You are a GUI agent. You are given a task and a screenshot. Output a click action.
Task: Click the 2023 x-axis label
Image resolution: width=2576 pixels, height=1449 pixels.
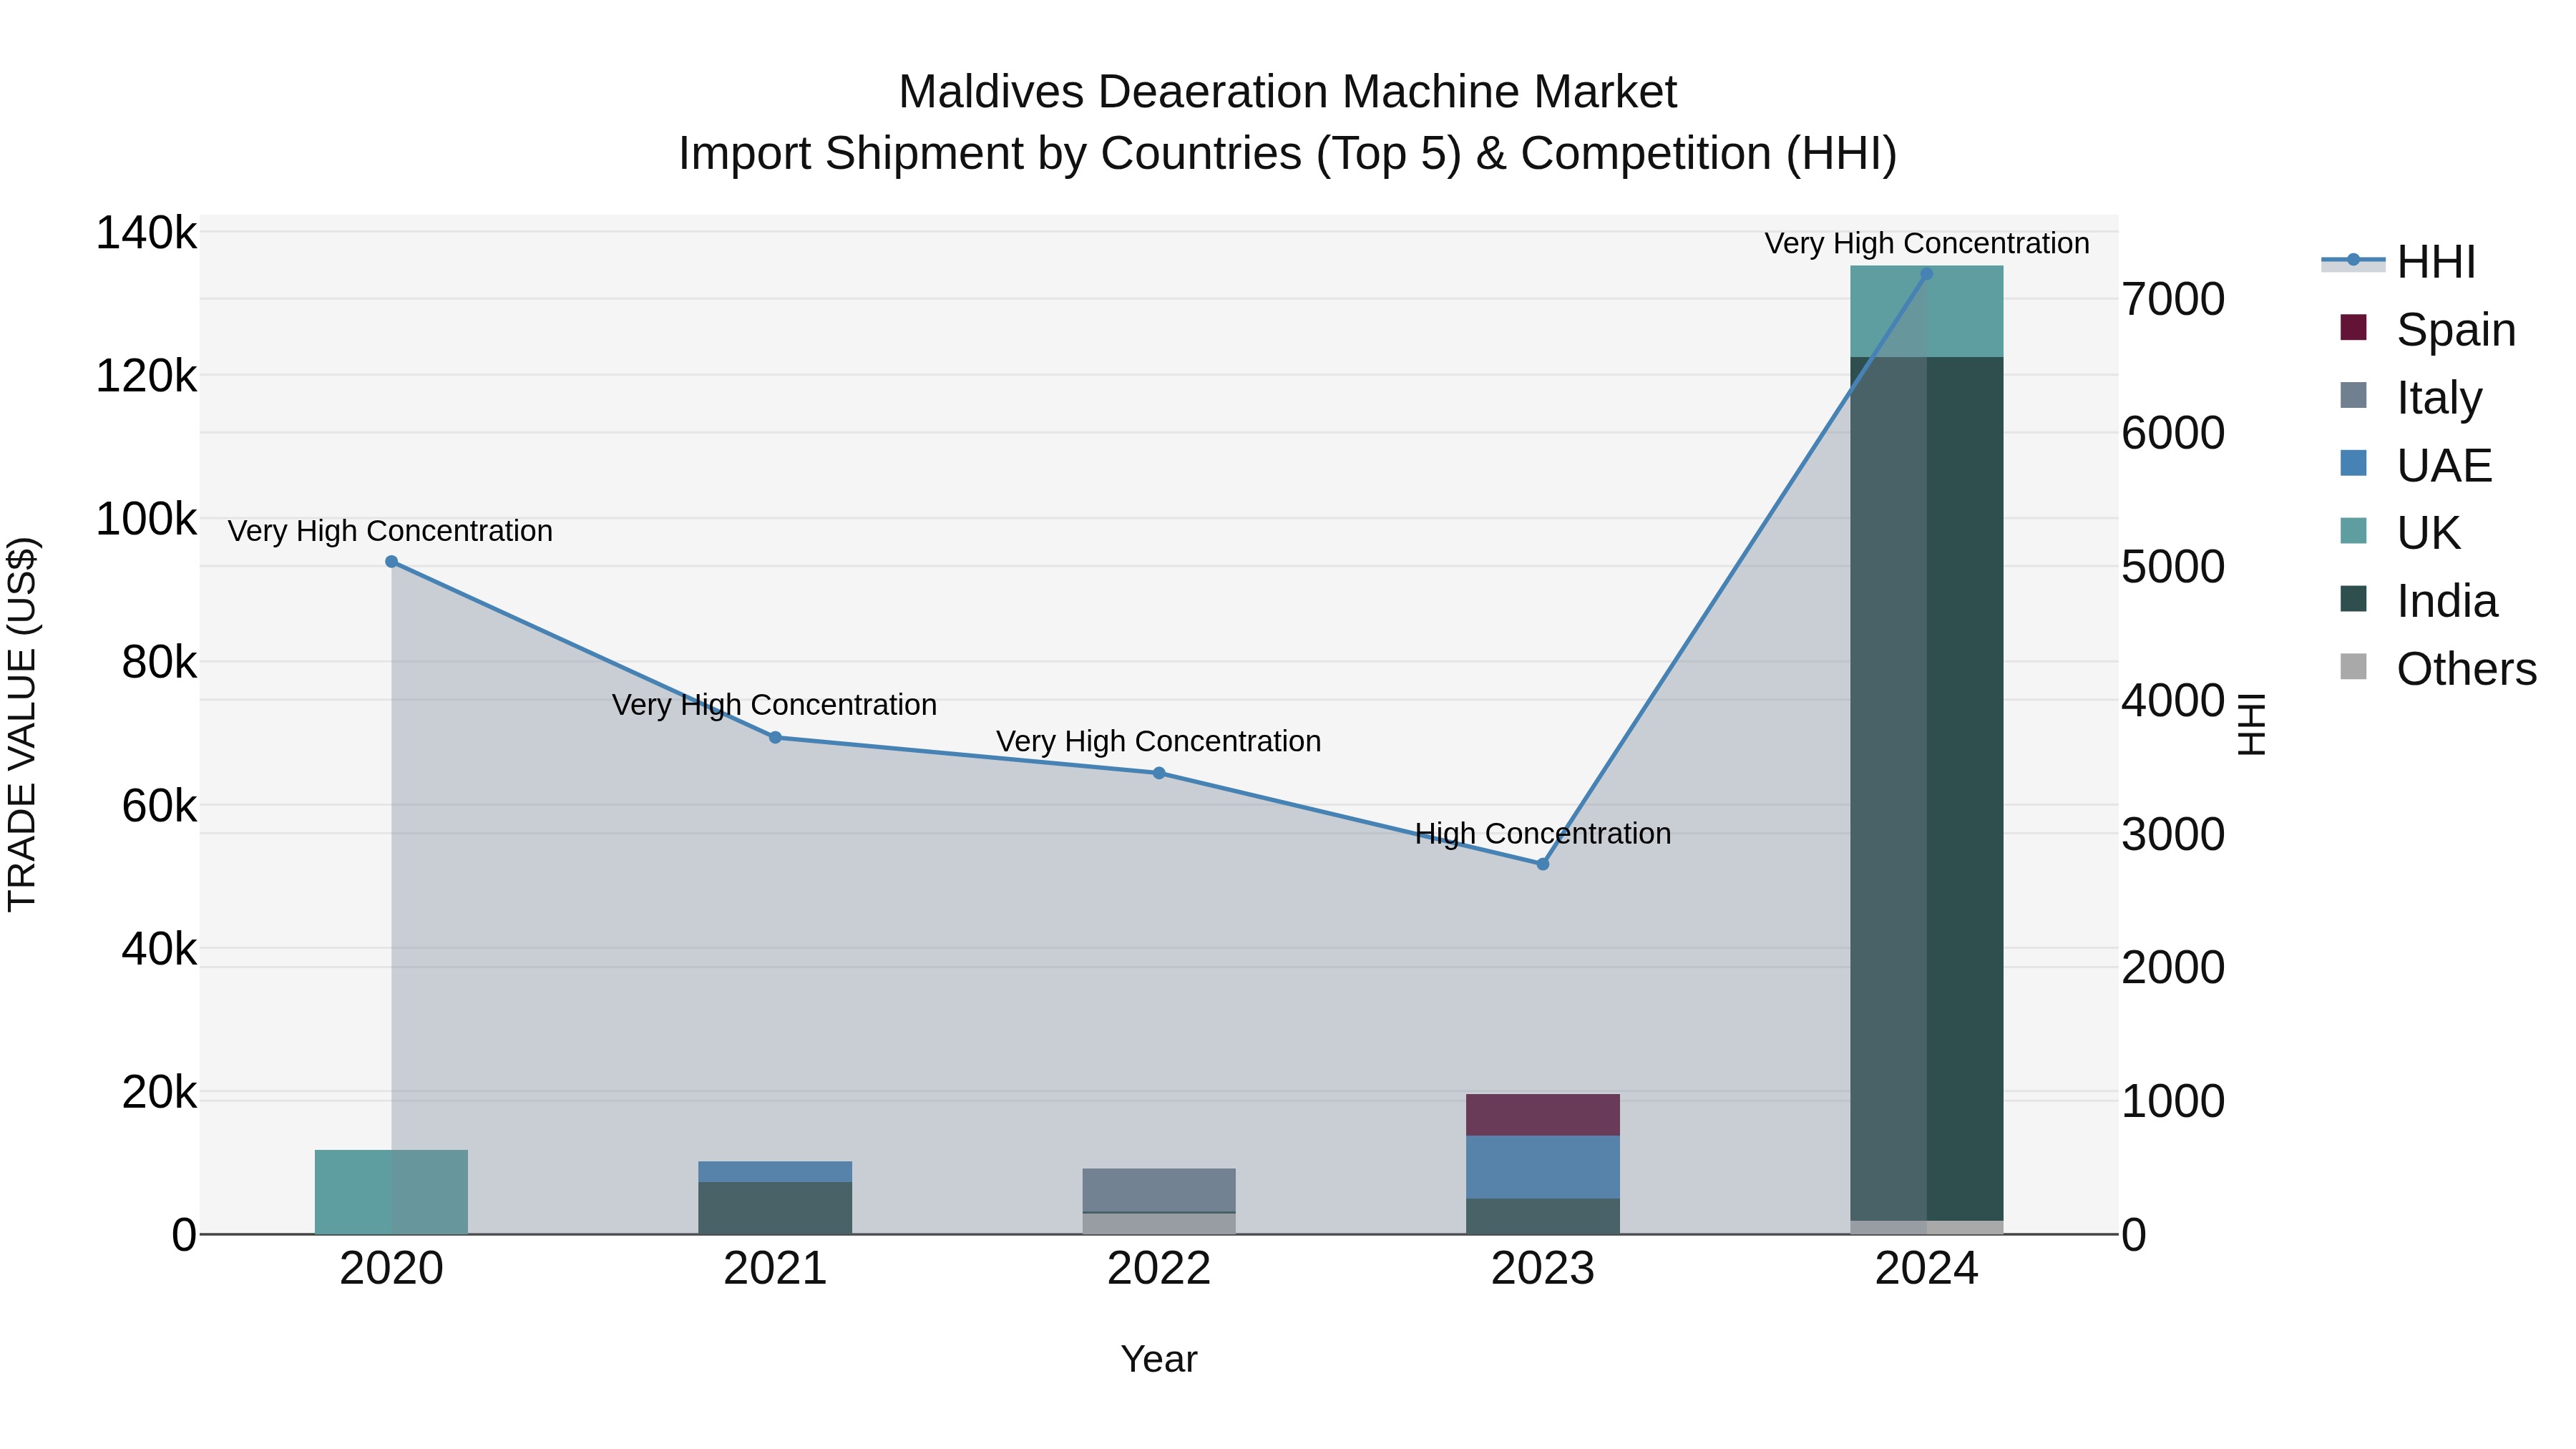(1543, 1269)
